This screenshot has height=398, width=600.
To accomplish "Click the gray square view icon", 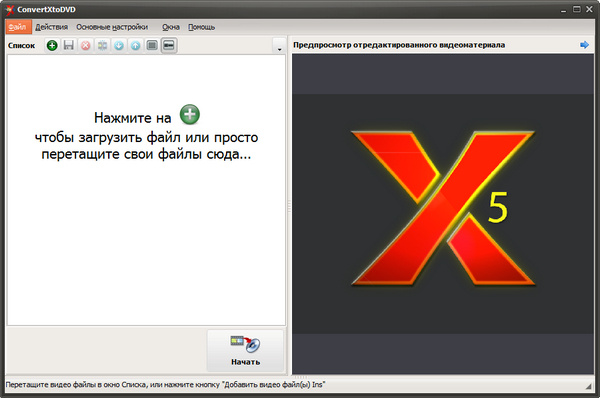I will 152,46.
